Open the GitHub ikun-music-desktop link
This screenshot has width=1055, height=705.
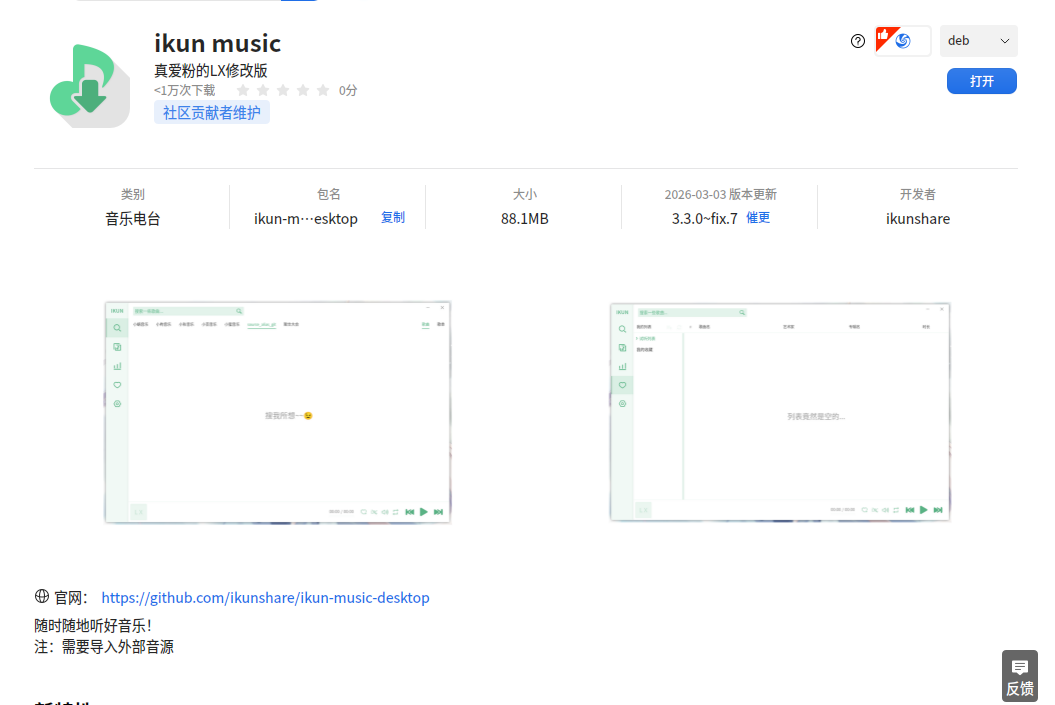pos(265,597)
